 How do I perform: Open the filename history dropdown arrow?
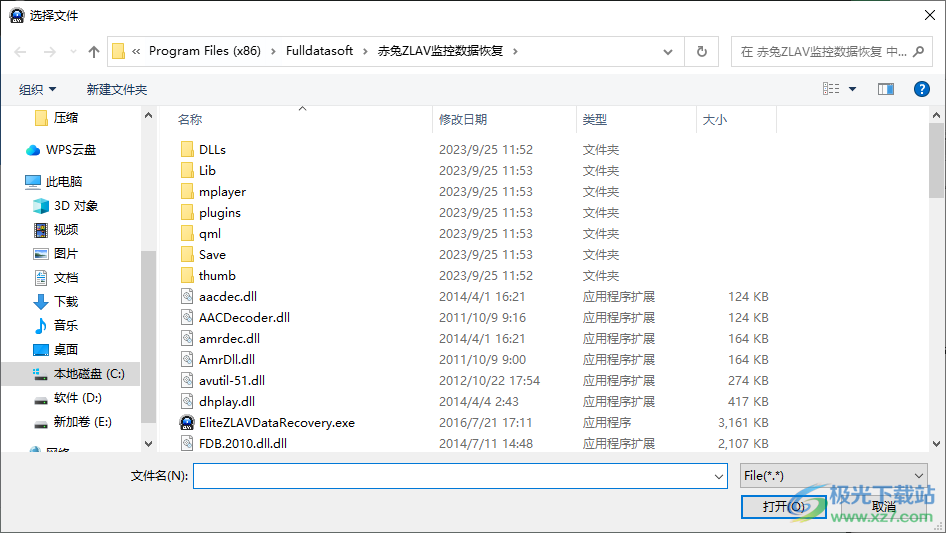pos(719,476)
